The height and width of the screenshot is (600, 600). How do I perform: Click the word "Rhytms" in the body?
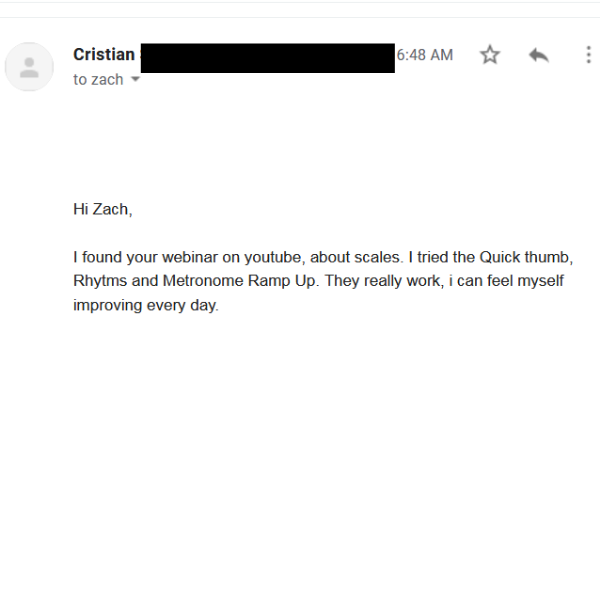(x=100, y=281)
